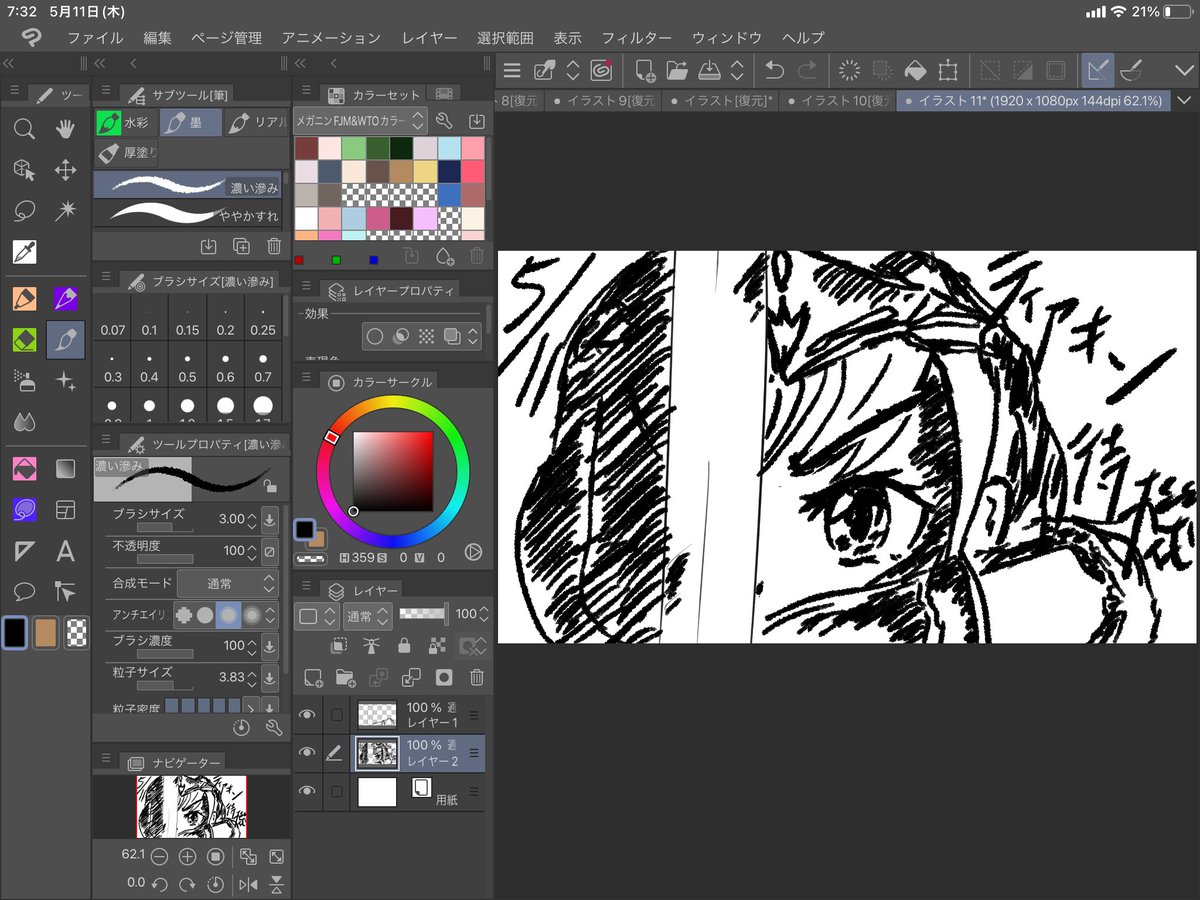Screen dimensions: 1200x900
Task: Hide レイヤー2 using its eye icon
Action: [308, 753]
